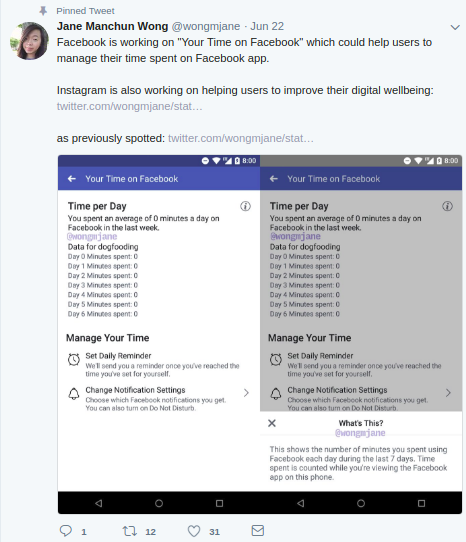Open Jane Manchun Wong's profile avatar
466x542 pixels.
pyautogui.click(x=29, y=41)
